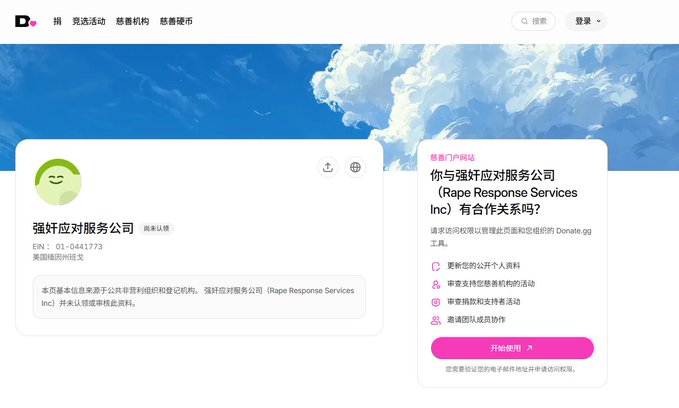The image size is (679, 408).
Task: Click the arrow icon on 开始使用 button
Action: (529, 348)
